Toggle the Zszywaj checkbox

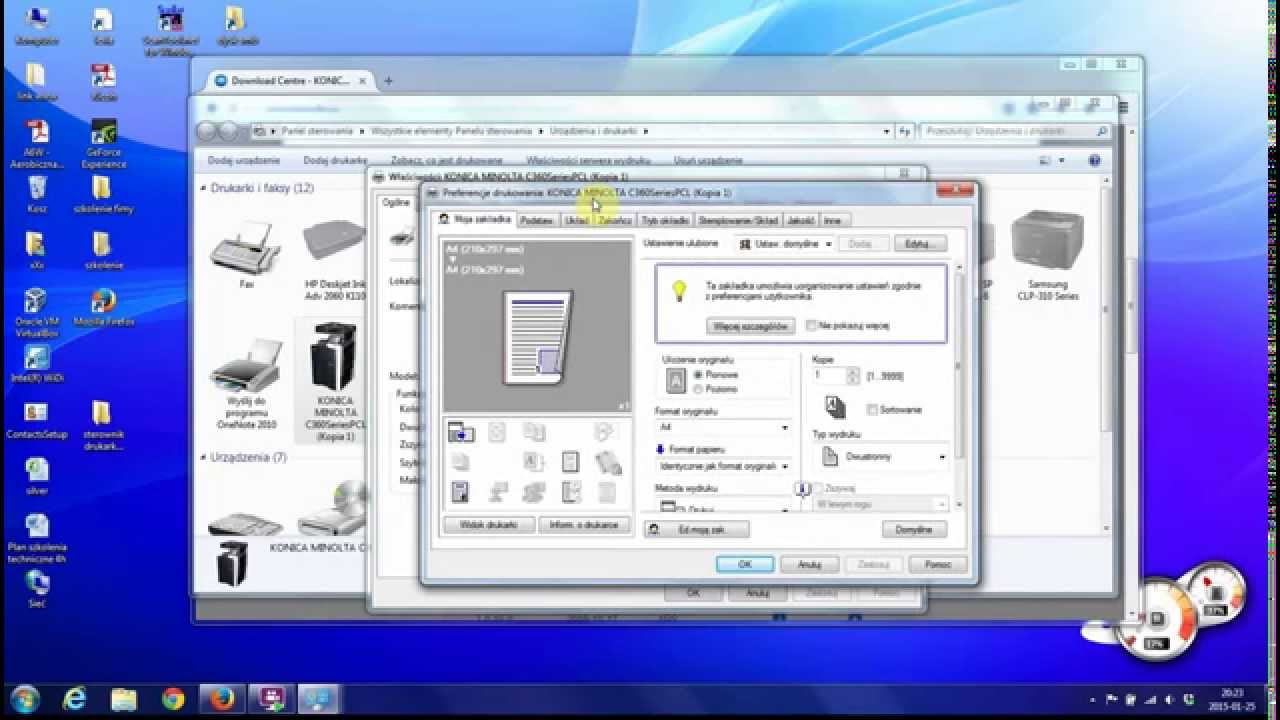(x=817, y=488)
